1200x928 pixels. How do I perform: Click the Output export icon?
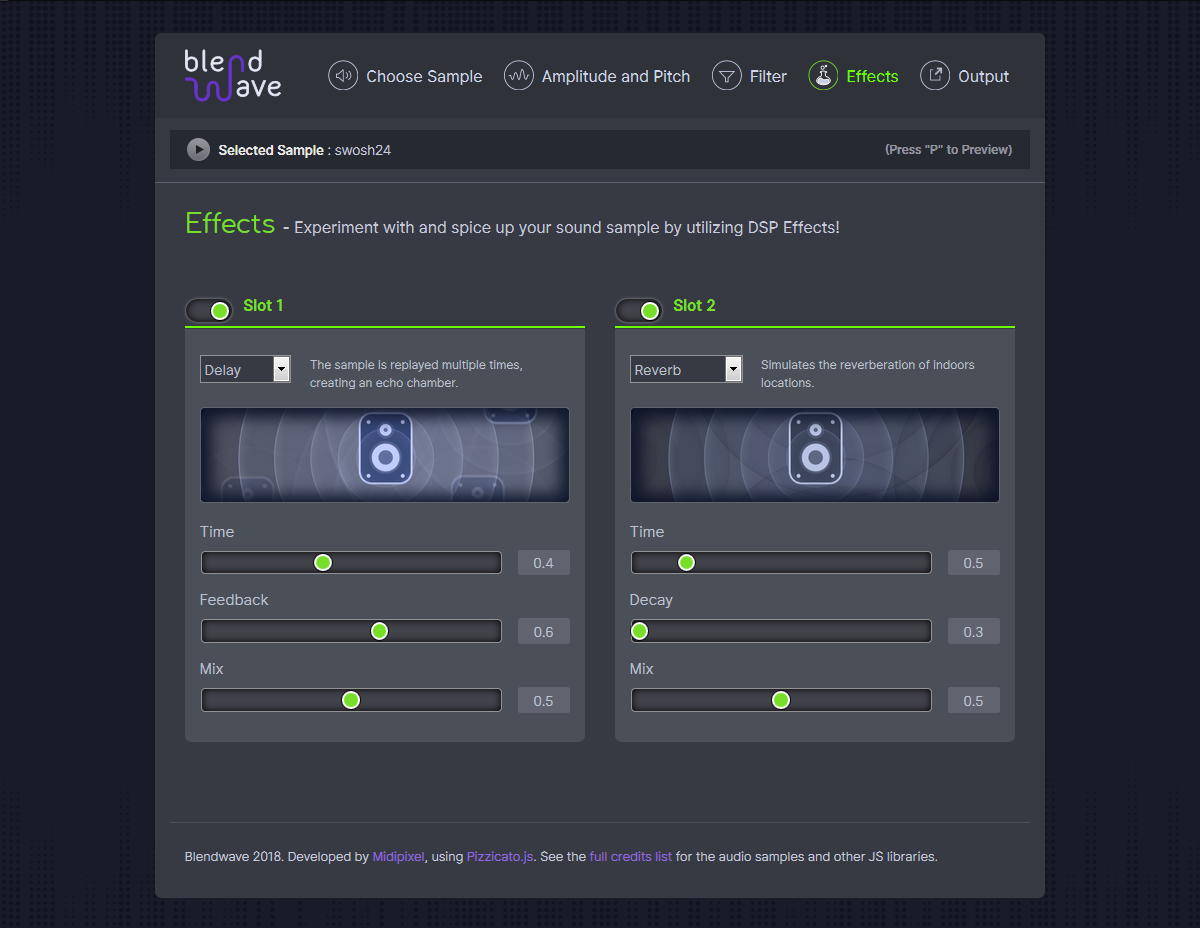click(935, 76)
